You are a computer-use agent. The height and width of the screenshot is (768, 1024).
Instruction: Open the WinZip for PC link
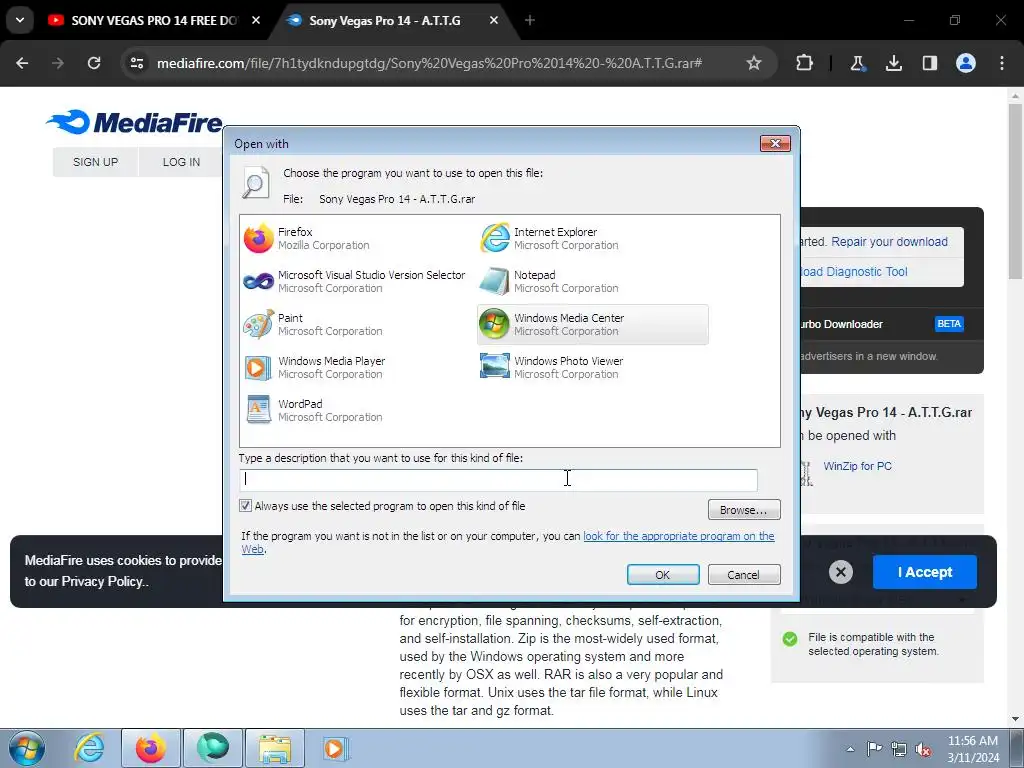[x=857, y=466]
